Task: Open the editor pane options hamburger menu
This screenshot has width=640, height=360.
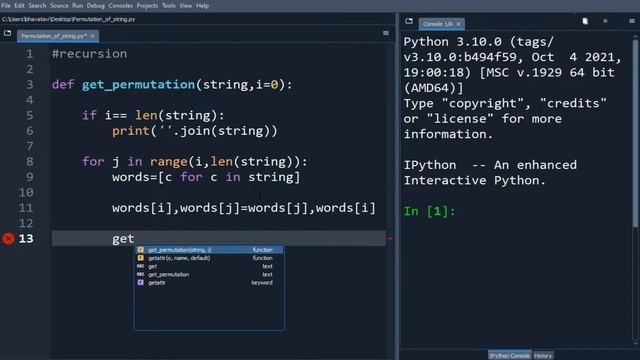Action: click(x=386, y=33)
